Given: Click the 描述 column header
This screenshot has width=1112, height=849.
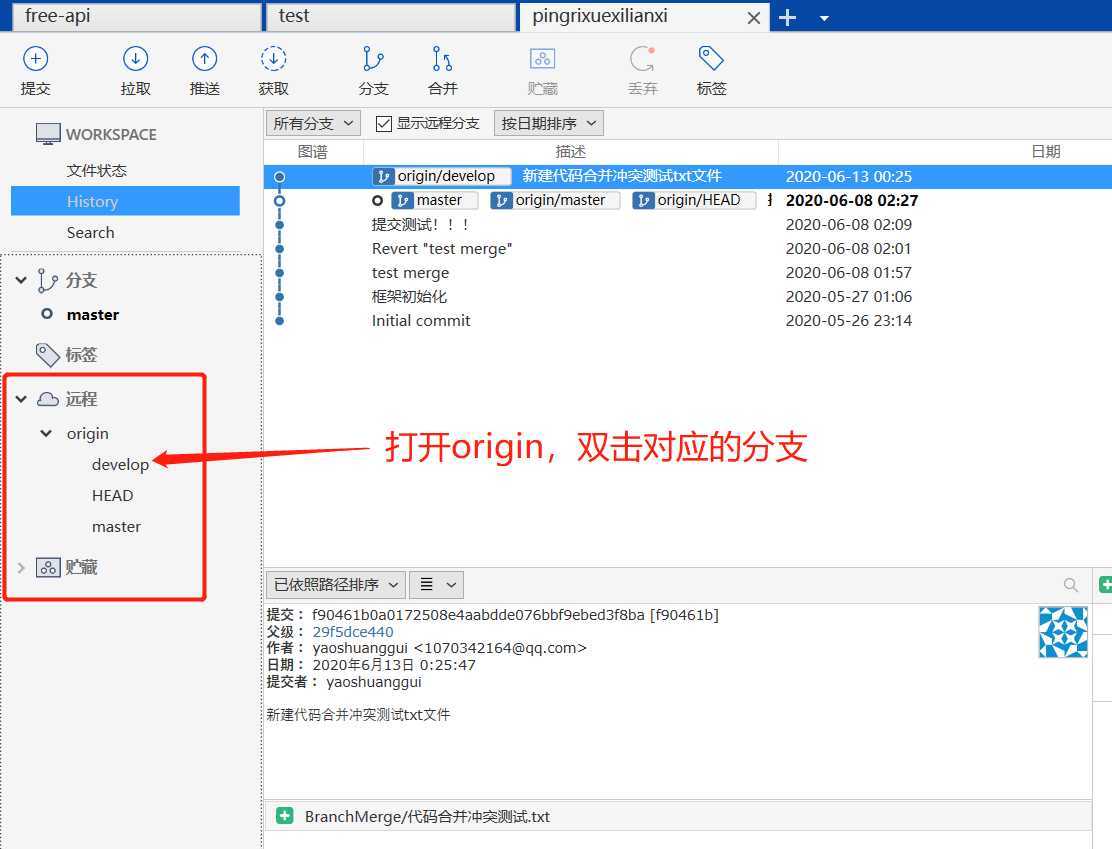Looking at the screenshot, I should click(x=570, y=152).
